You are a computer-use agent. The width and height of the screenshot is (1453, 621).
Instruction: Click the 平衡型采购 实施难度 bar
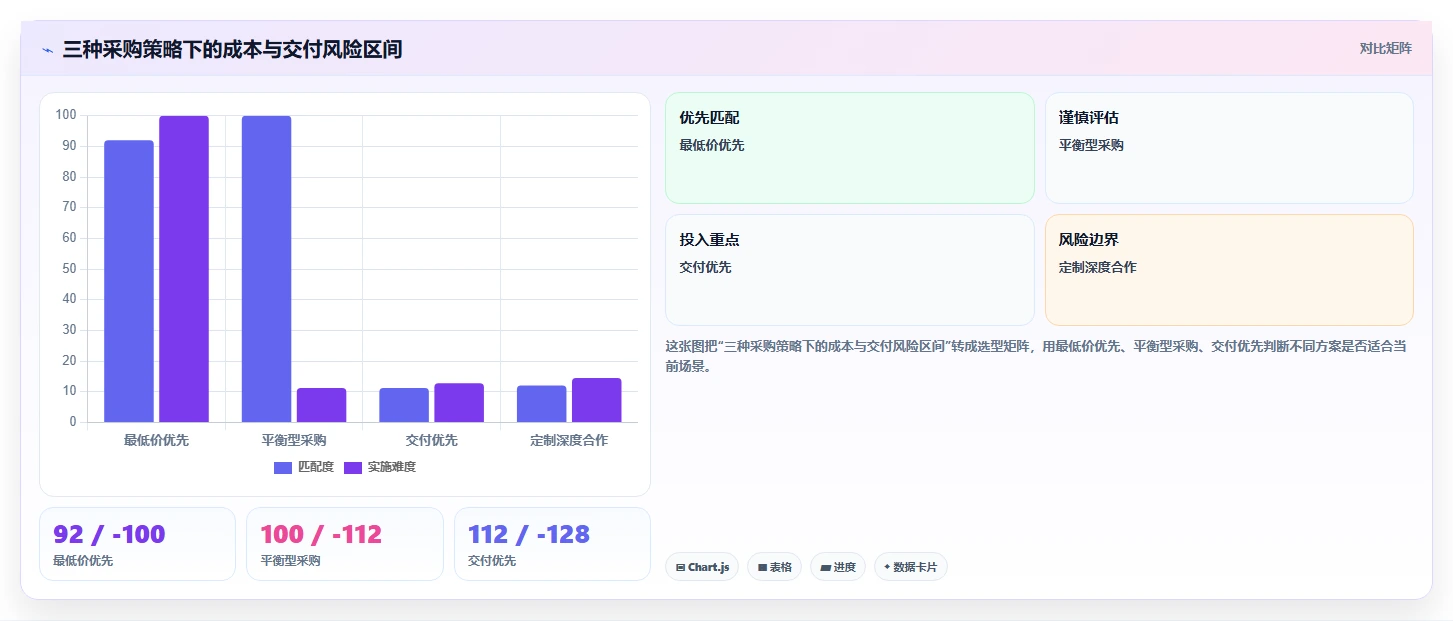click(321, 405)
